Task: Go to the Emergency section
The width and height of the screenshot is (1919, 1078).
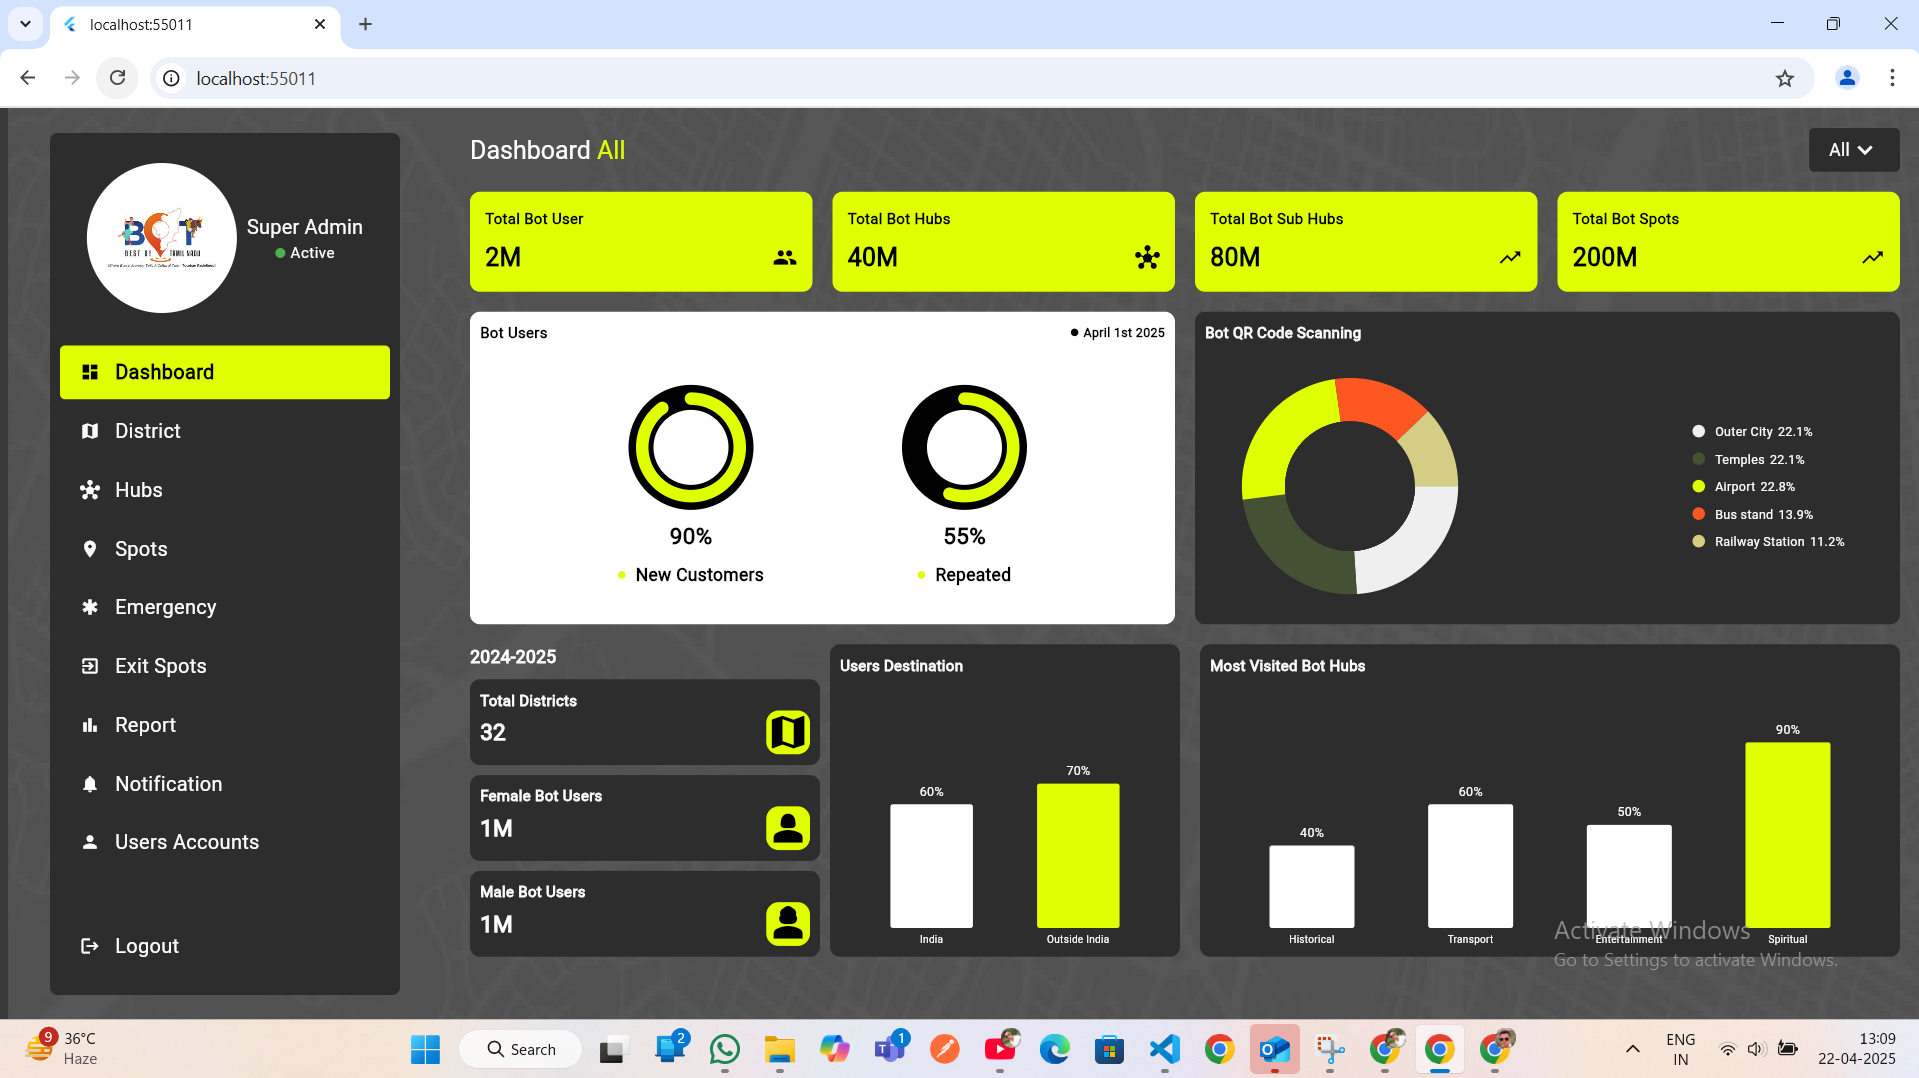Action: click(165, 607)
